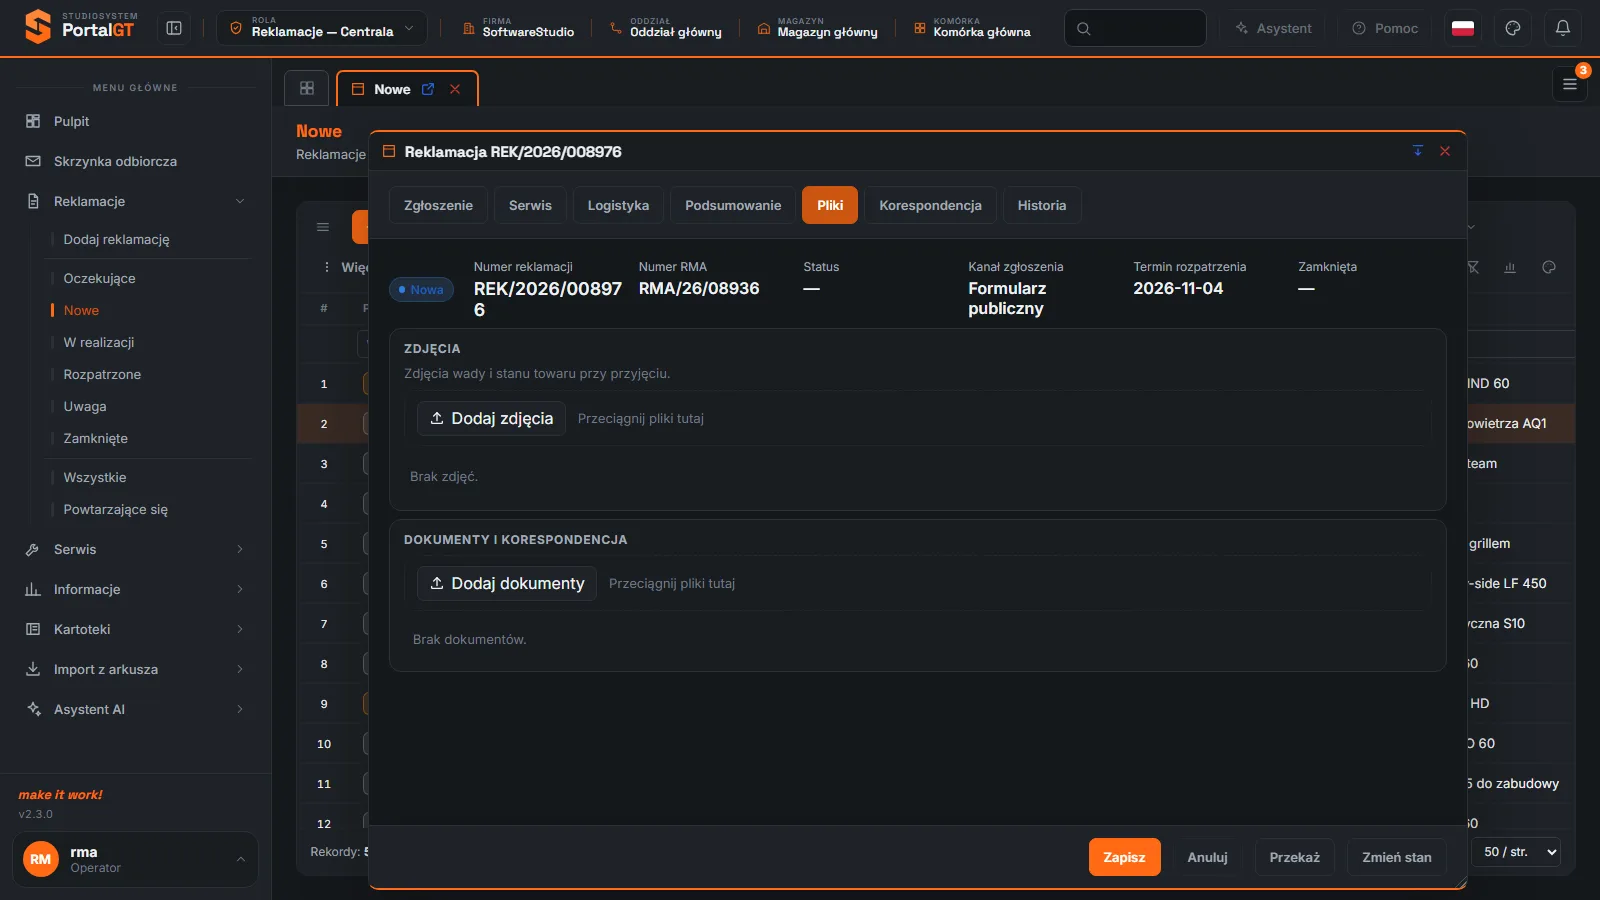Screen dimensions: 1600x900
Task: Open Nowe tab in new window
Action: click(x=428, y=89)
